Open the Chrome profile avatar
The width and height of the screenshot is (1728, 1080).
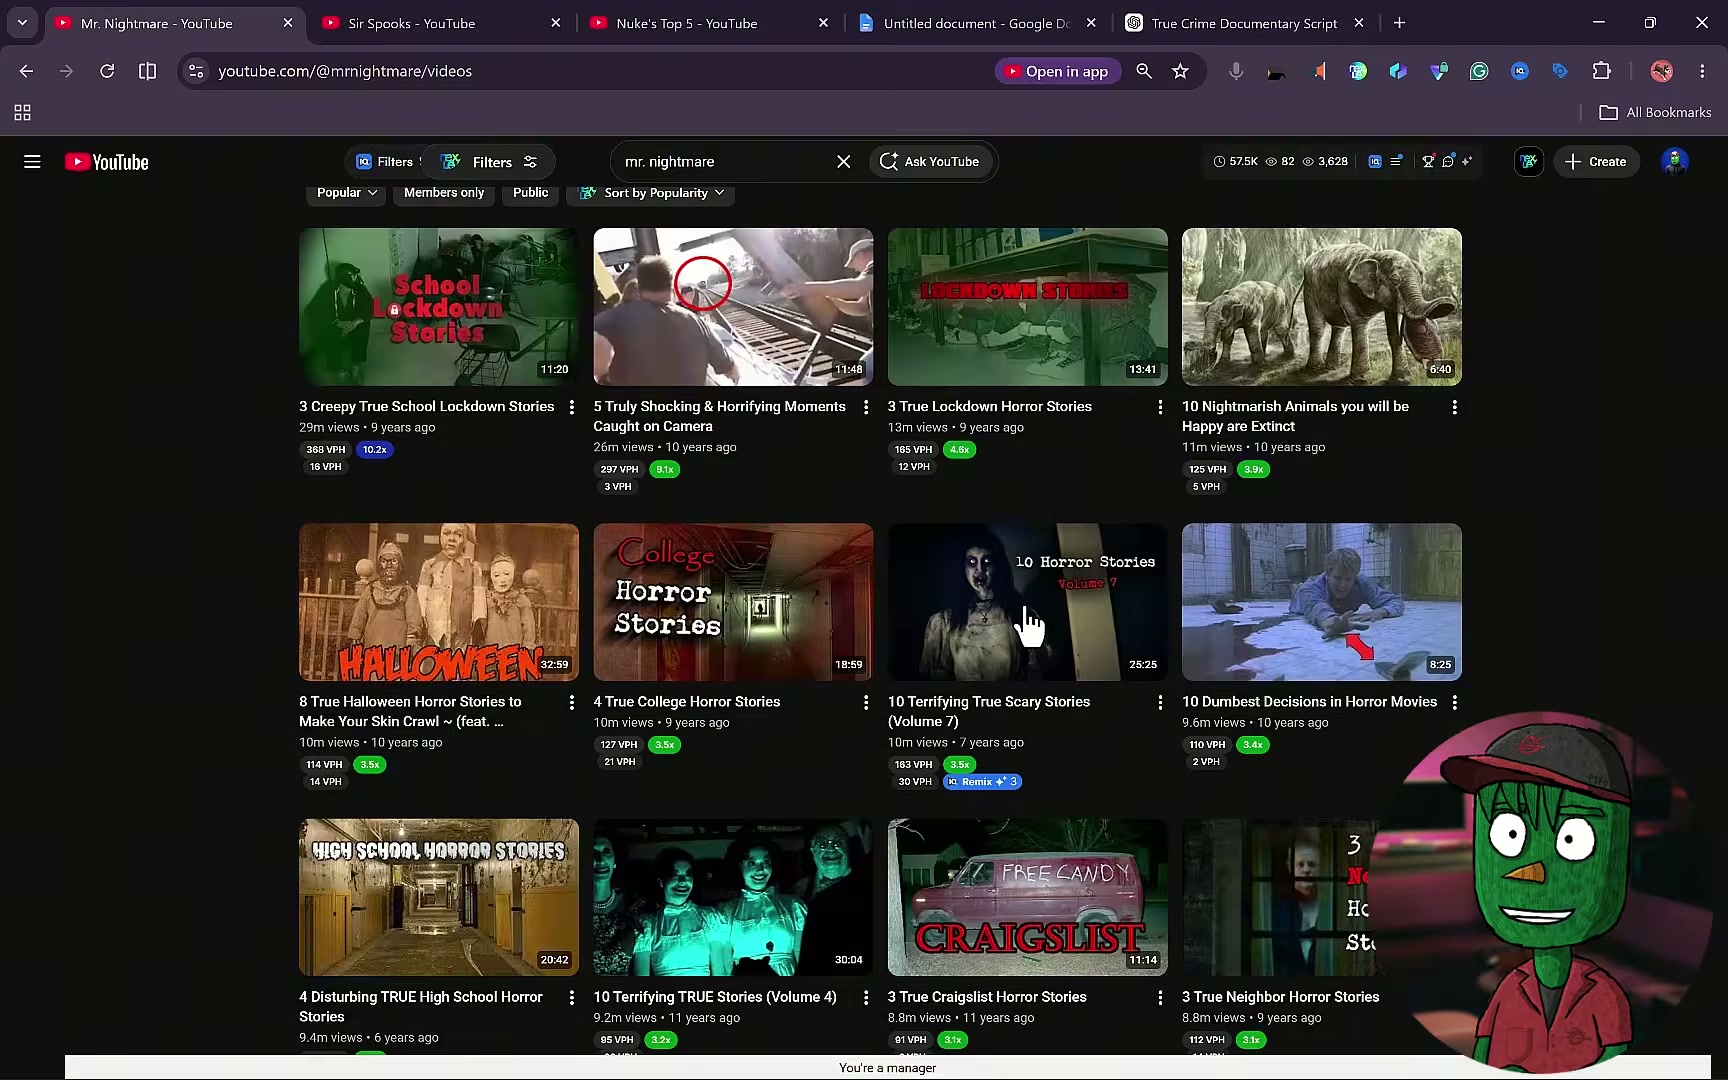tap(1662, 71)
